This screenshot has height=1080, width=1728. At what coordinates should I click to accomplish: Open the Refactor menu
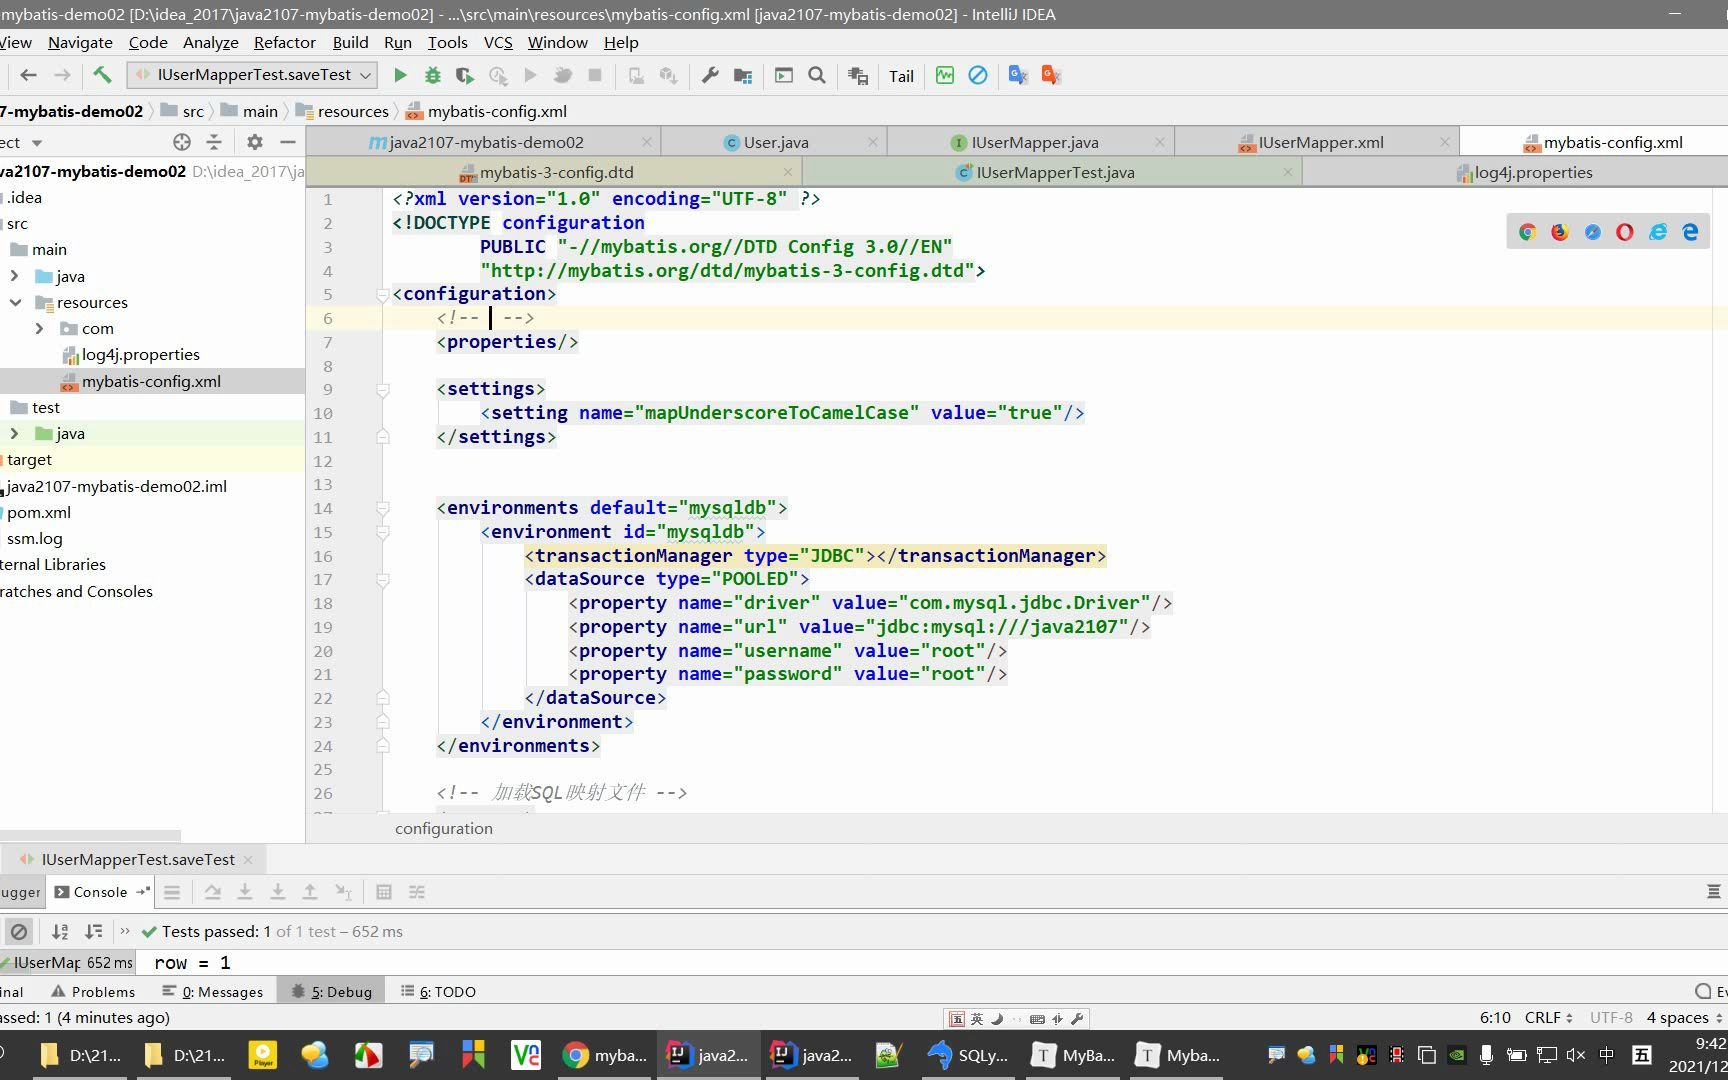click(x=284, y=42)
